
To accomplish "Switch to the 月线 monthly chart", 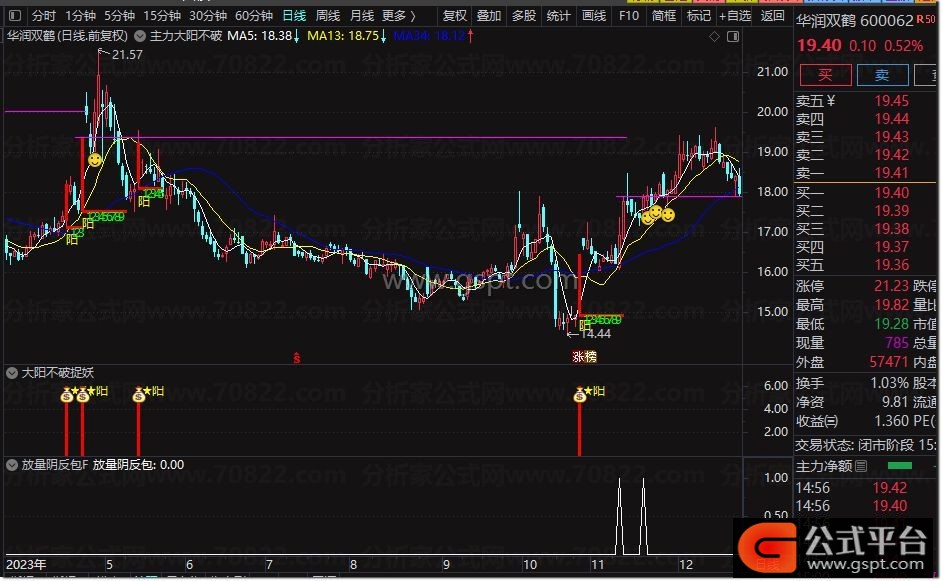I will [x=362, y=16].
